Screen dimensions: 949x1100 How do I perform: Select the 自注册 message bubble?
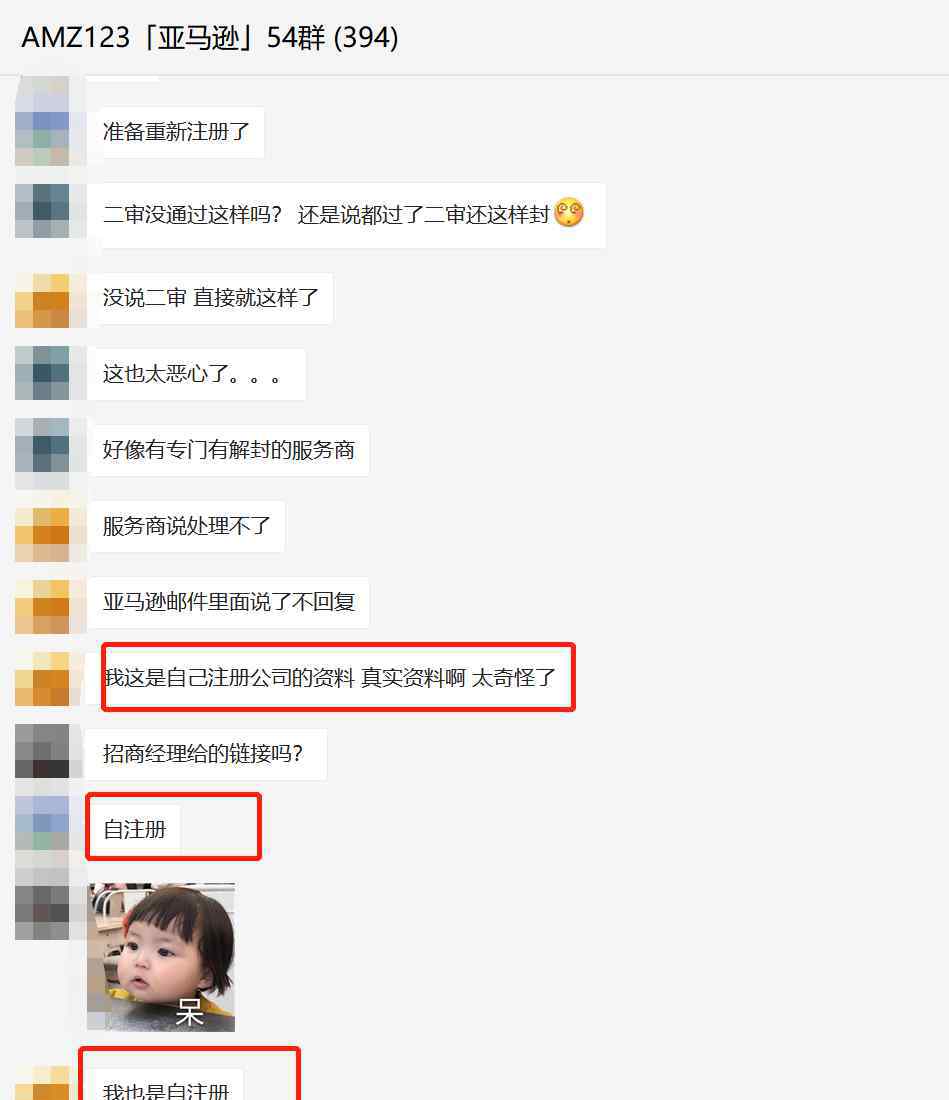[134, 830]
